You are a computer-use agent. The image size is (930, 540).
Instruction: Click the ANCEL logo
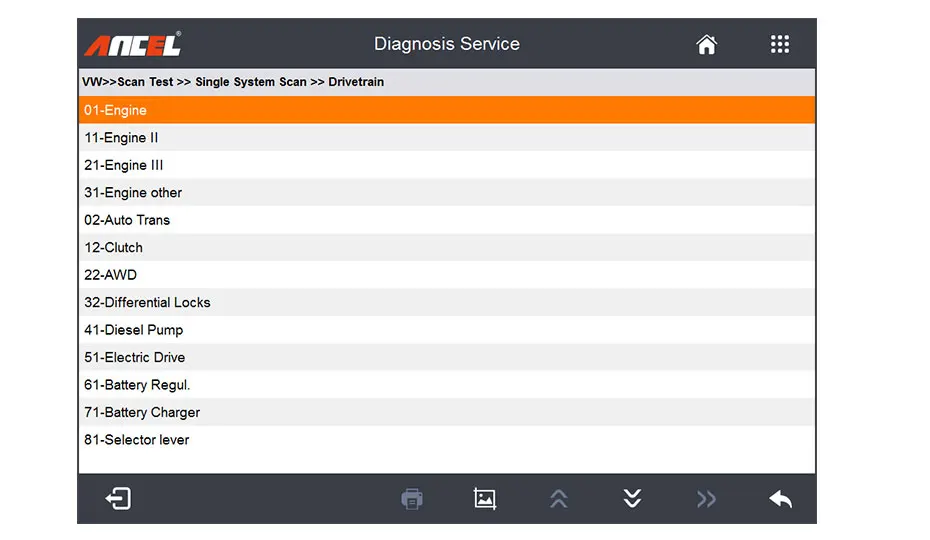point(133,45)
